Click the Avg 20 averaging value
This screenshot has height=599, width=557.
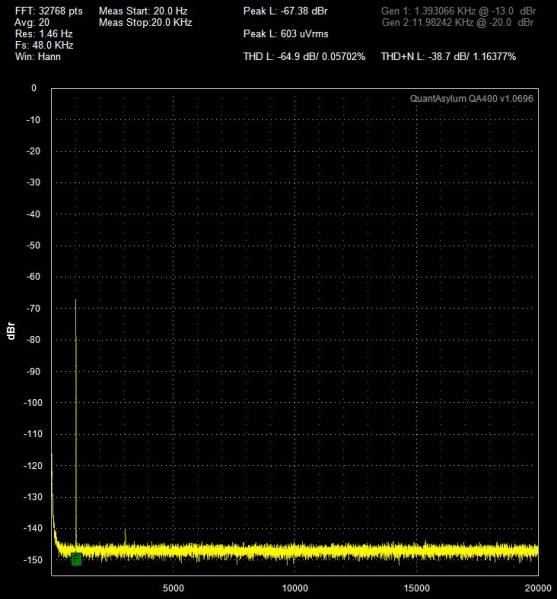point(32,23)
